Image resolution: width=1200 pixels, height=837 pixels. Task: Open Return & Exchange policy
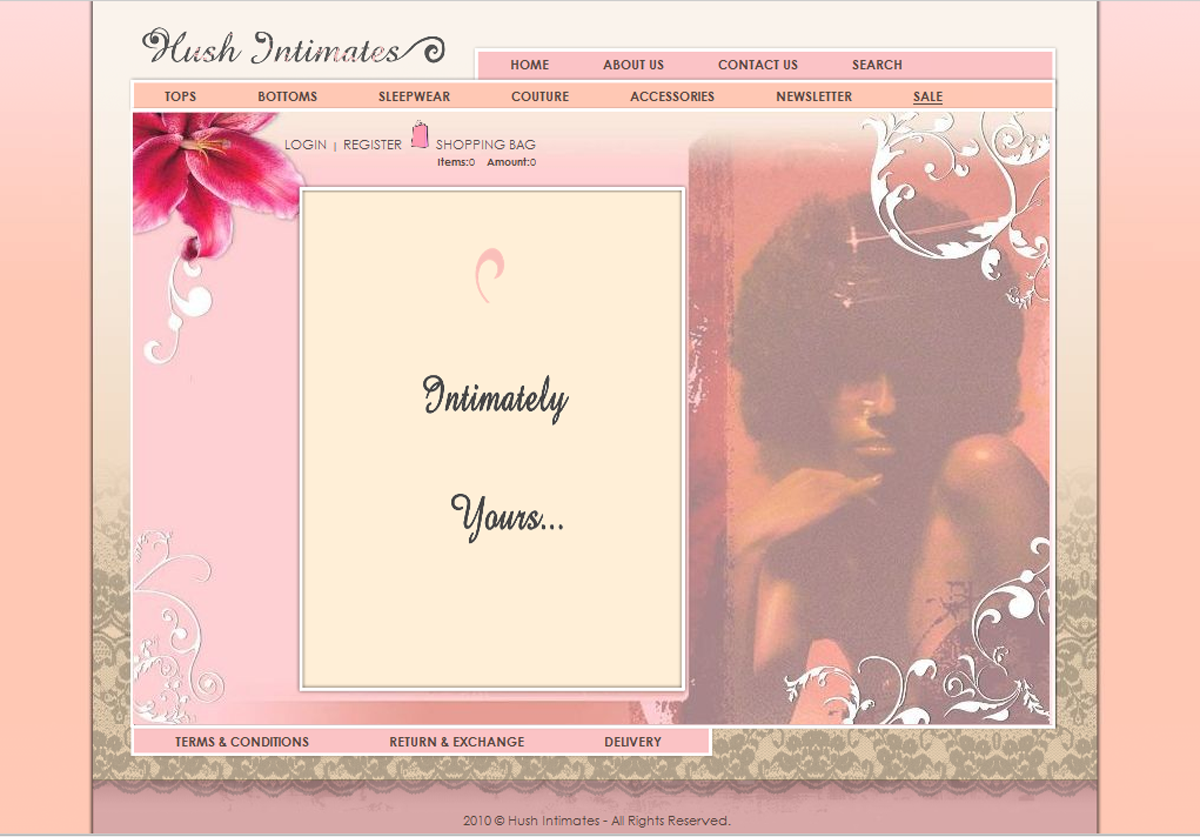tap(456, 742)
